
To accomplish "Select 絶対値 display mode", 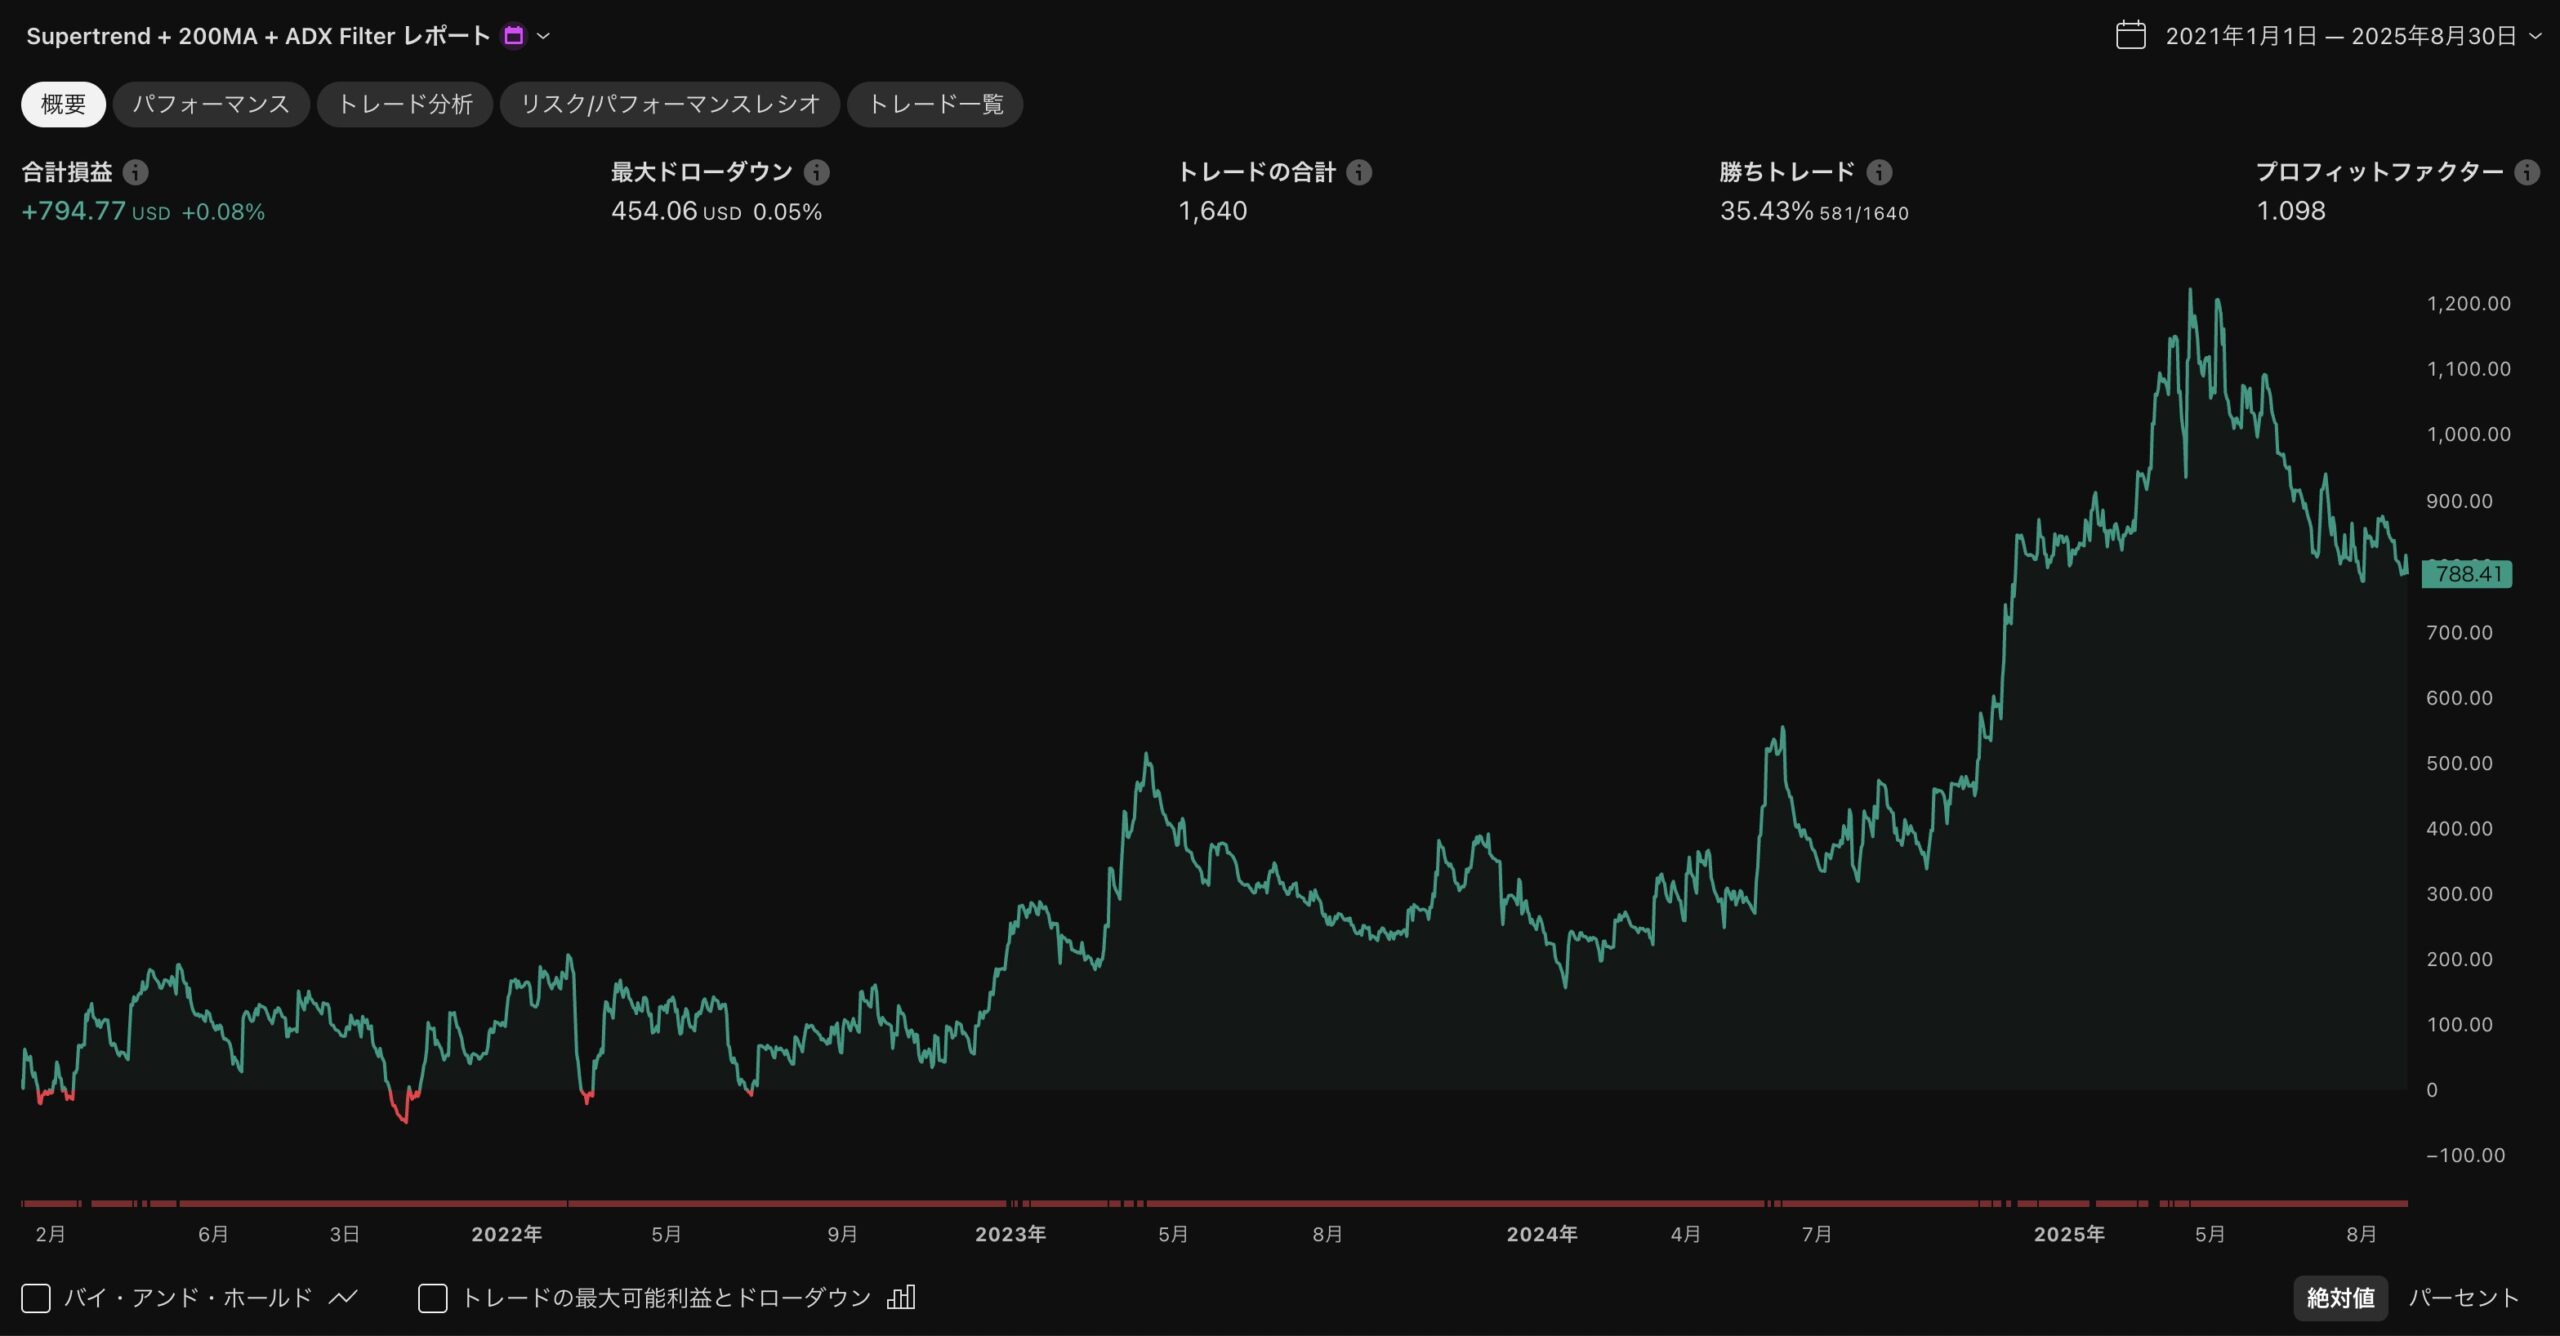I will pyautogui.click(x=2340, y=1298).
